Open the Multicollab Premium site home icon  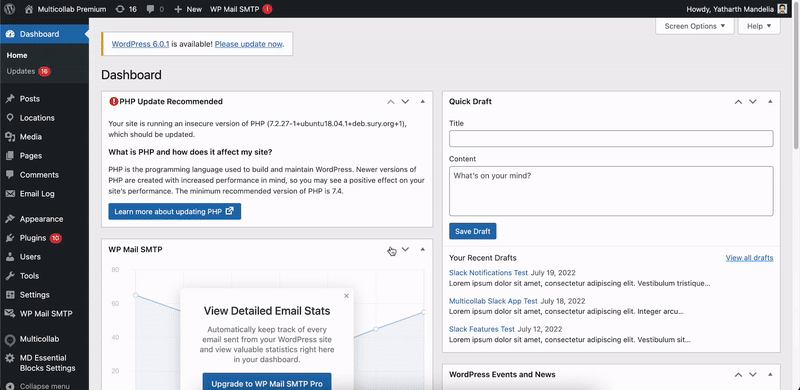29,9
